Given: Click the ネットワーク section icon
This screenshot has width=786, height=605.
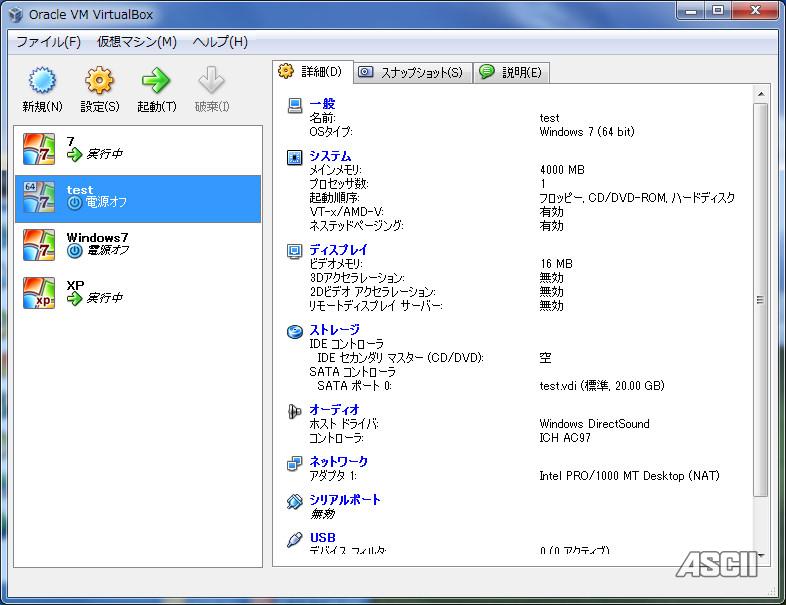Looking at the screenshot, I should (295, 463).
